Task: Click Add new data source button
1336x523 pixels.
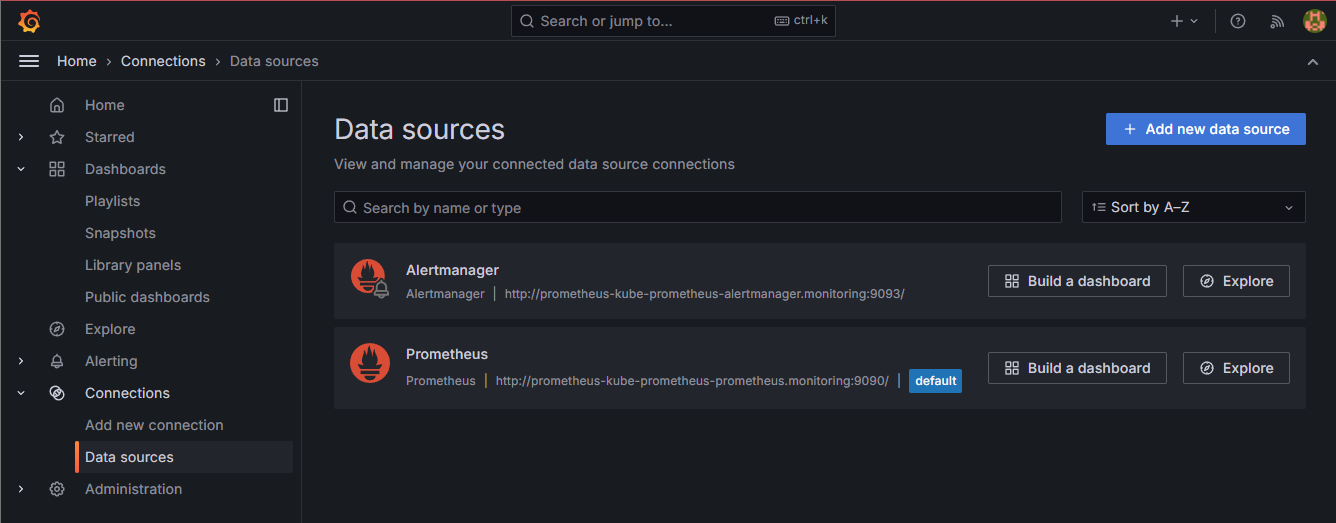Action: 1206,129
